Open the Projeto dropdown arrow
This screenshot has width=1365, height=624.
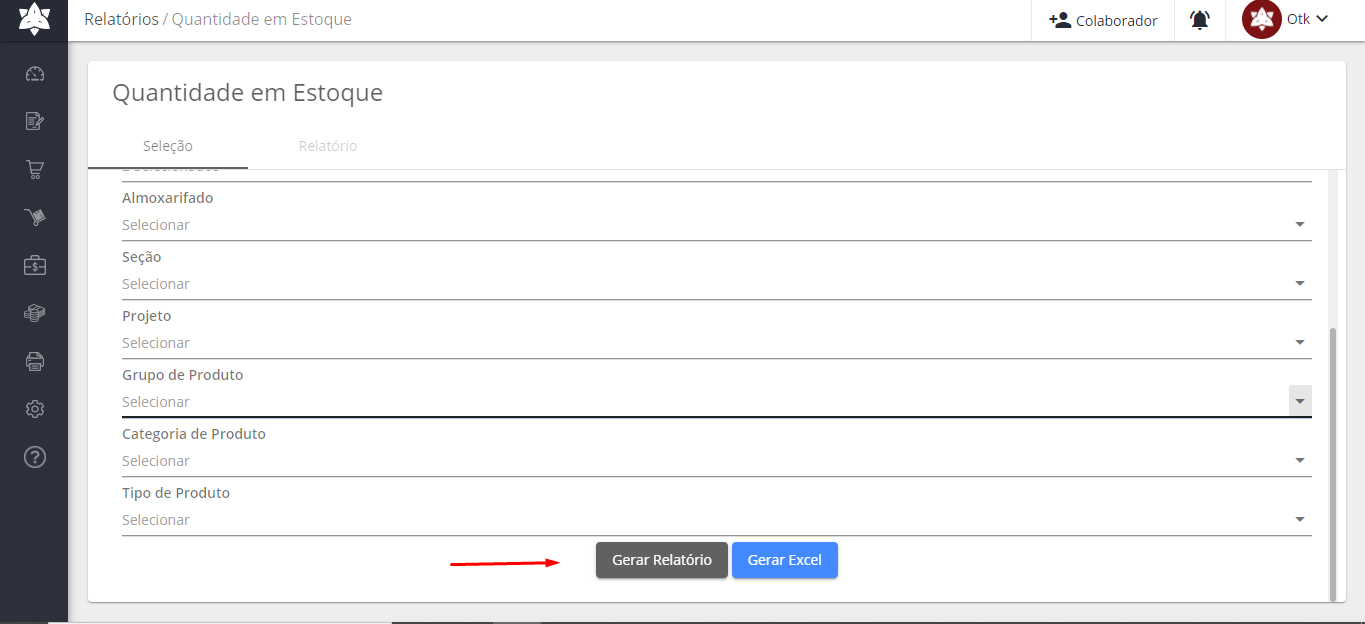coord(1300,343)
